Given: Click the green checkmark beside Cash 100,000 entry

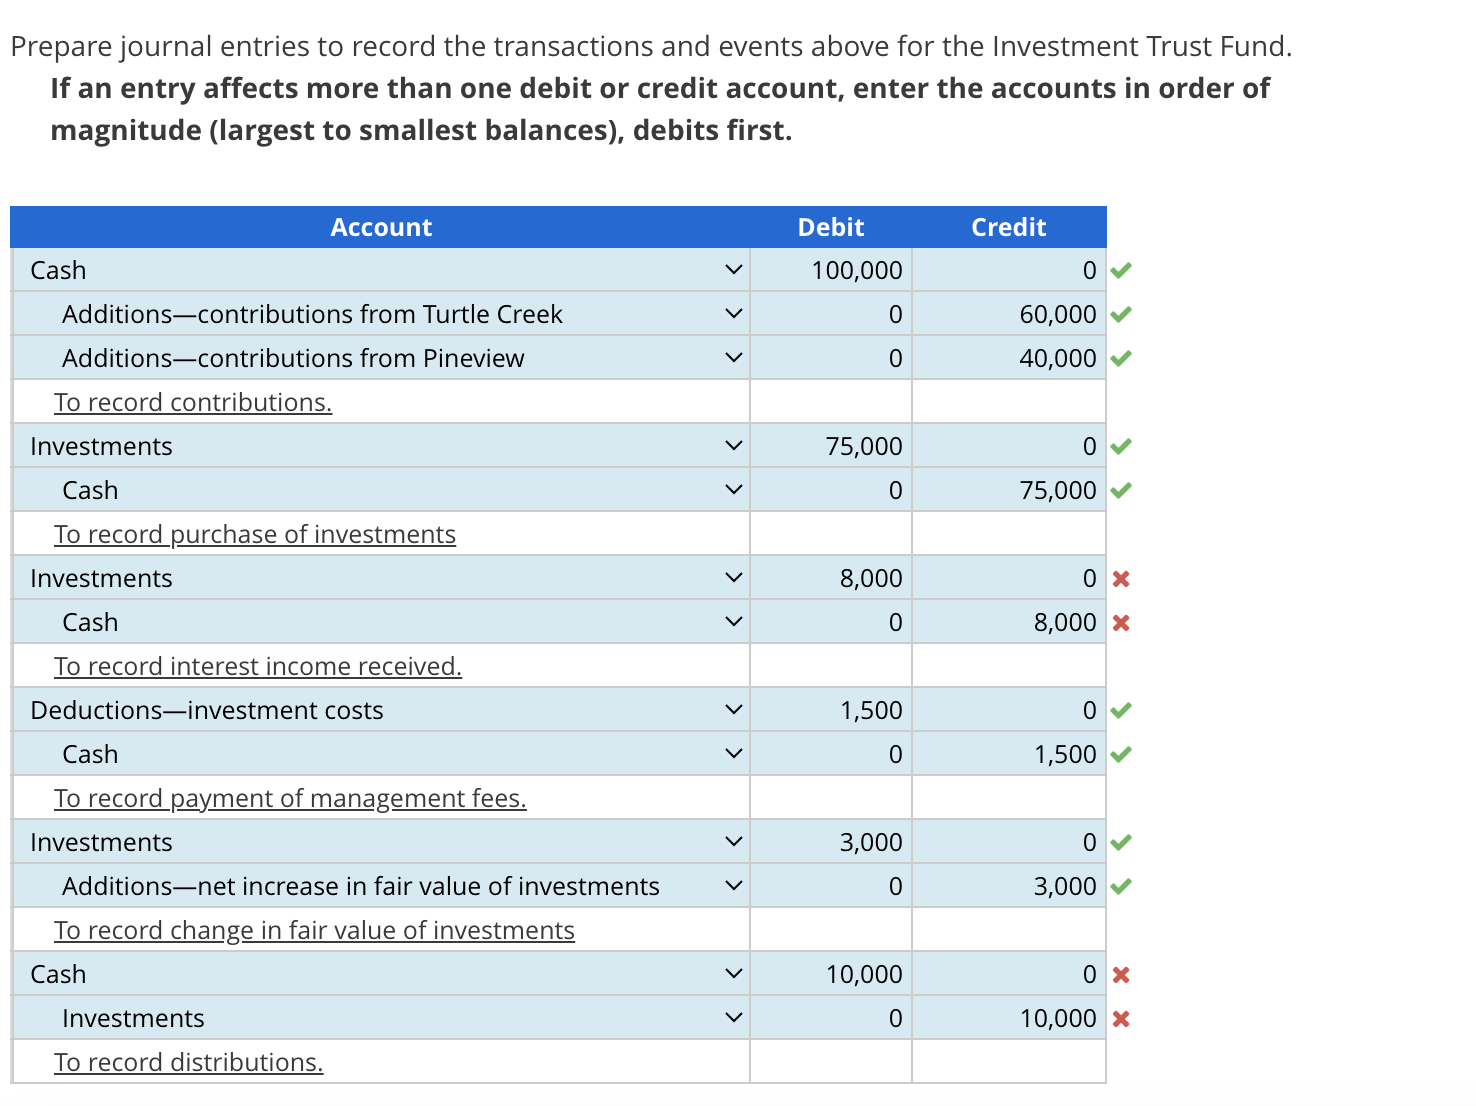Looking at the screenshot, I should tap(1121, 270).
